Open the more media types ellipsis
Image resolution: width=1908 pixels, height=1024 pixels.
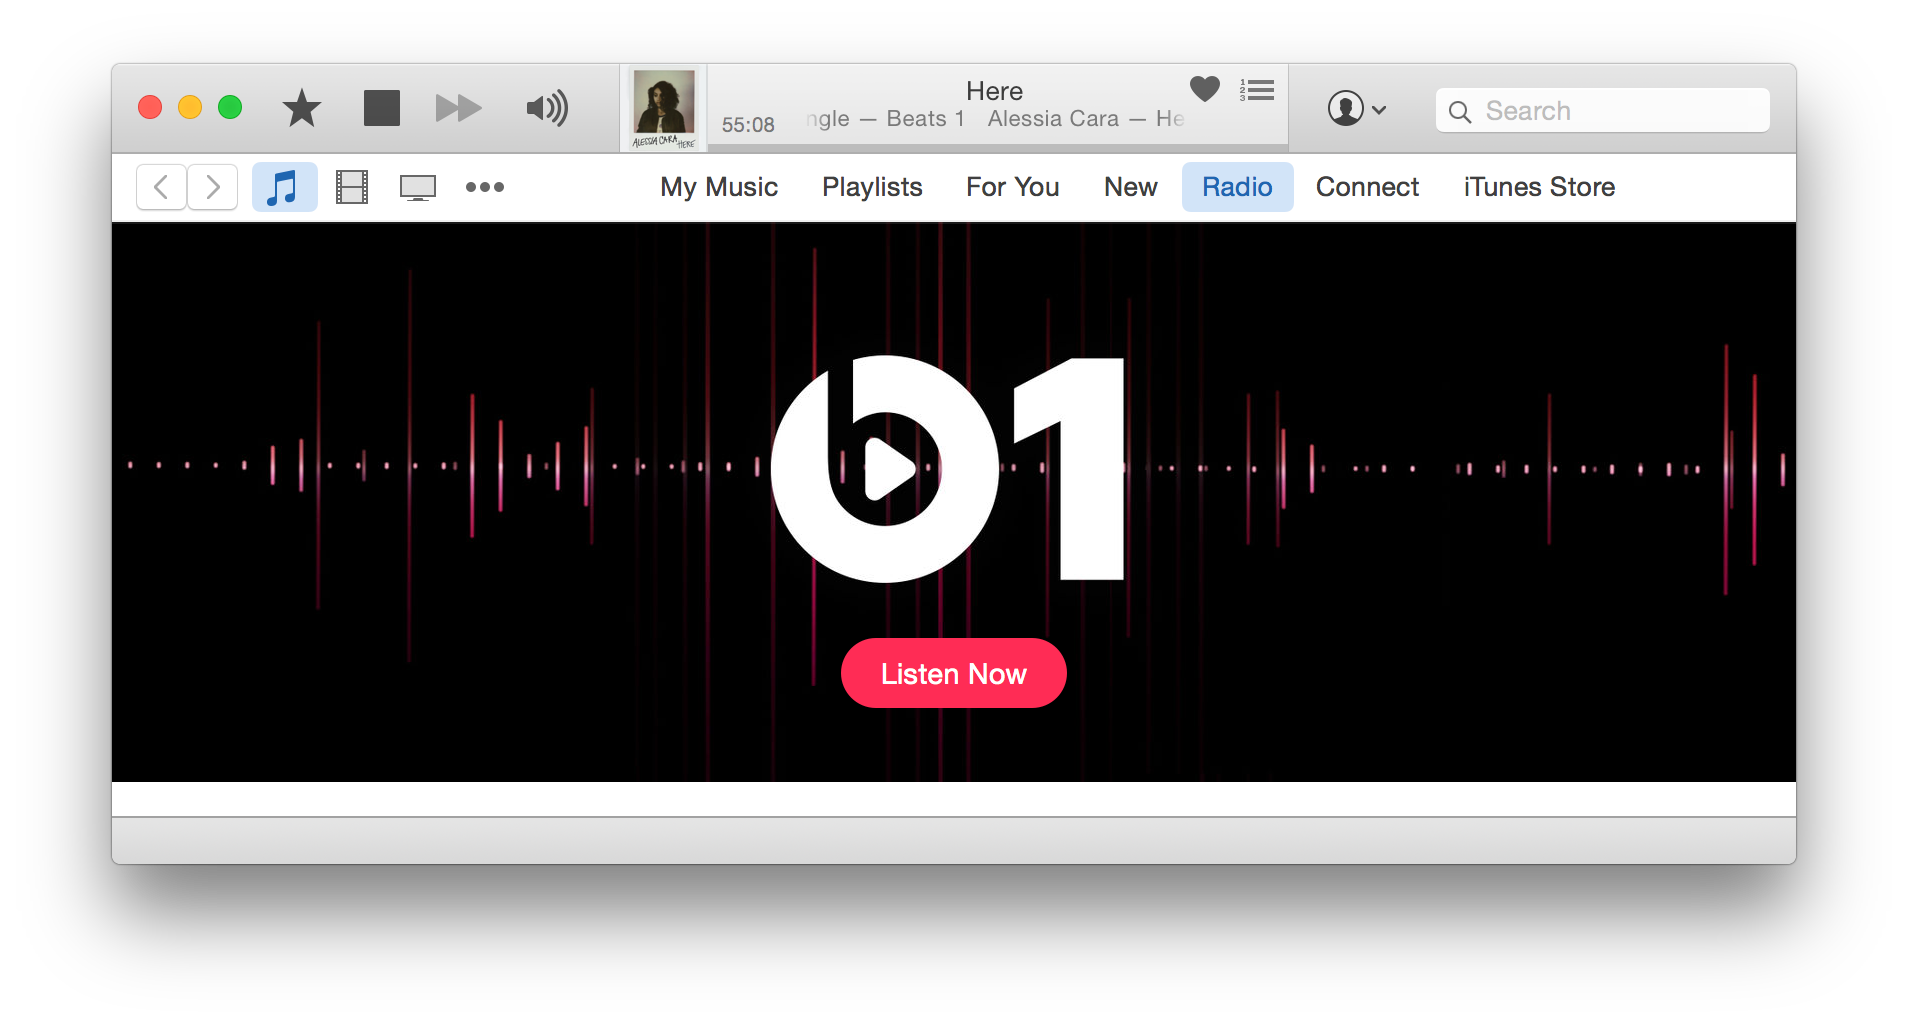tap(485, 187)
